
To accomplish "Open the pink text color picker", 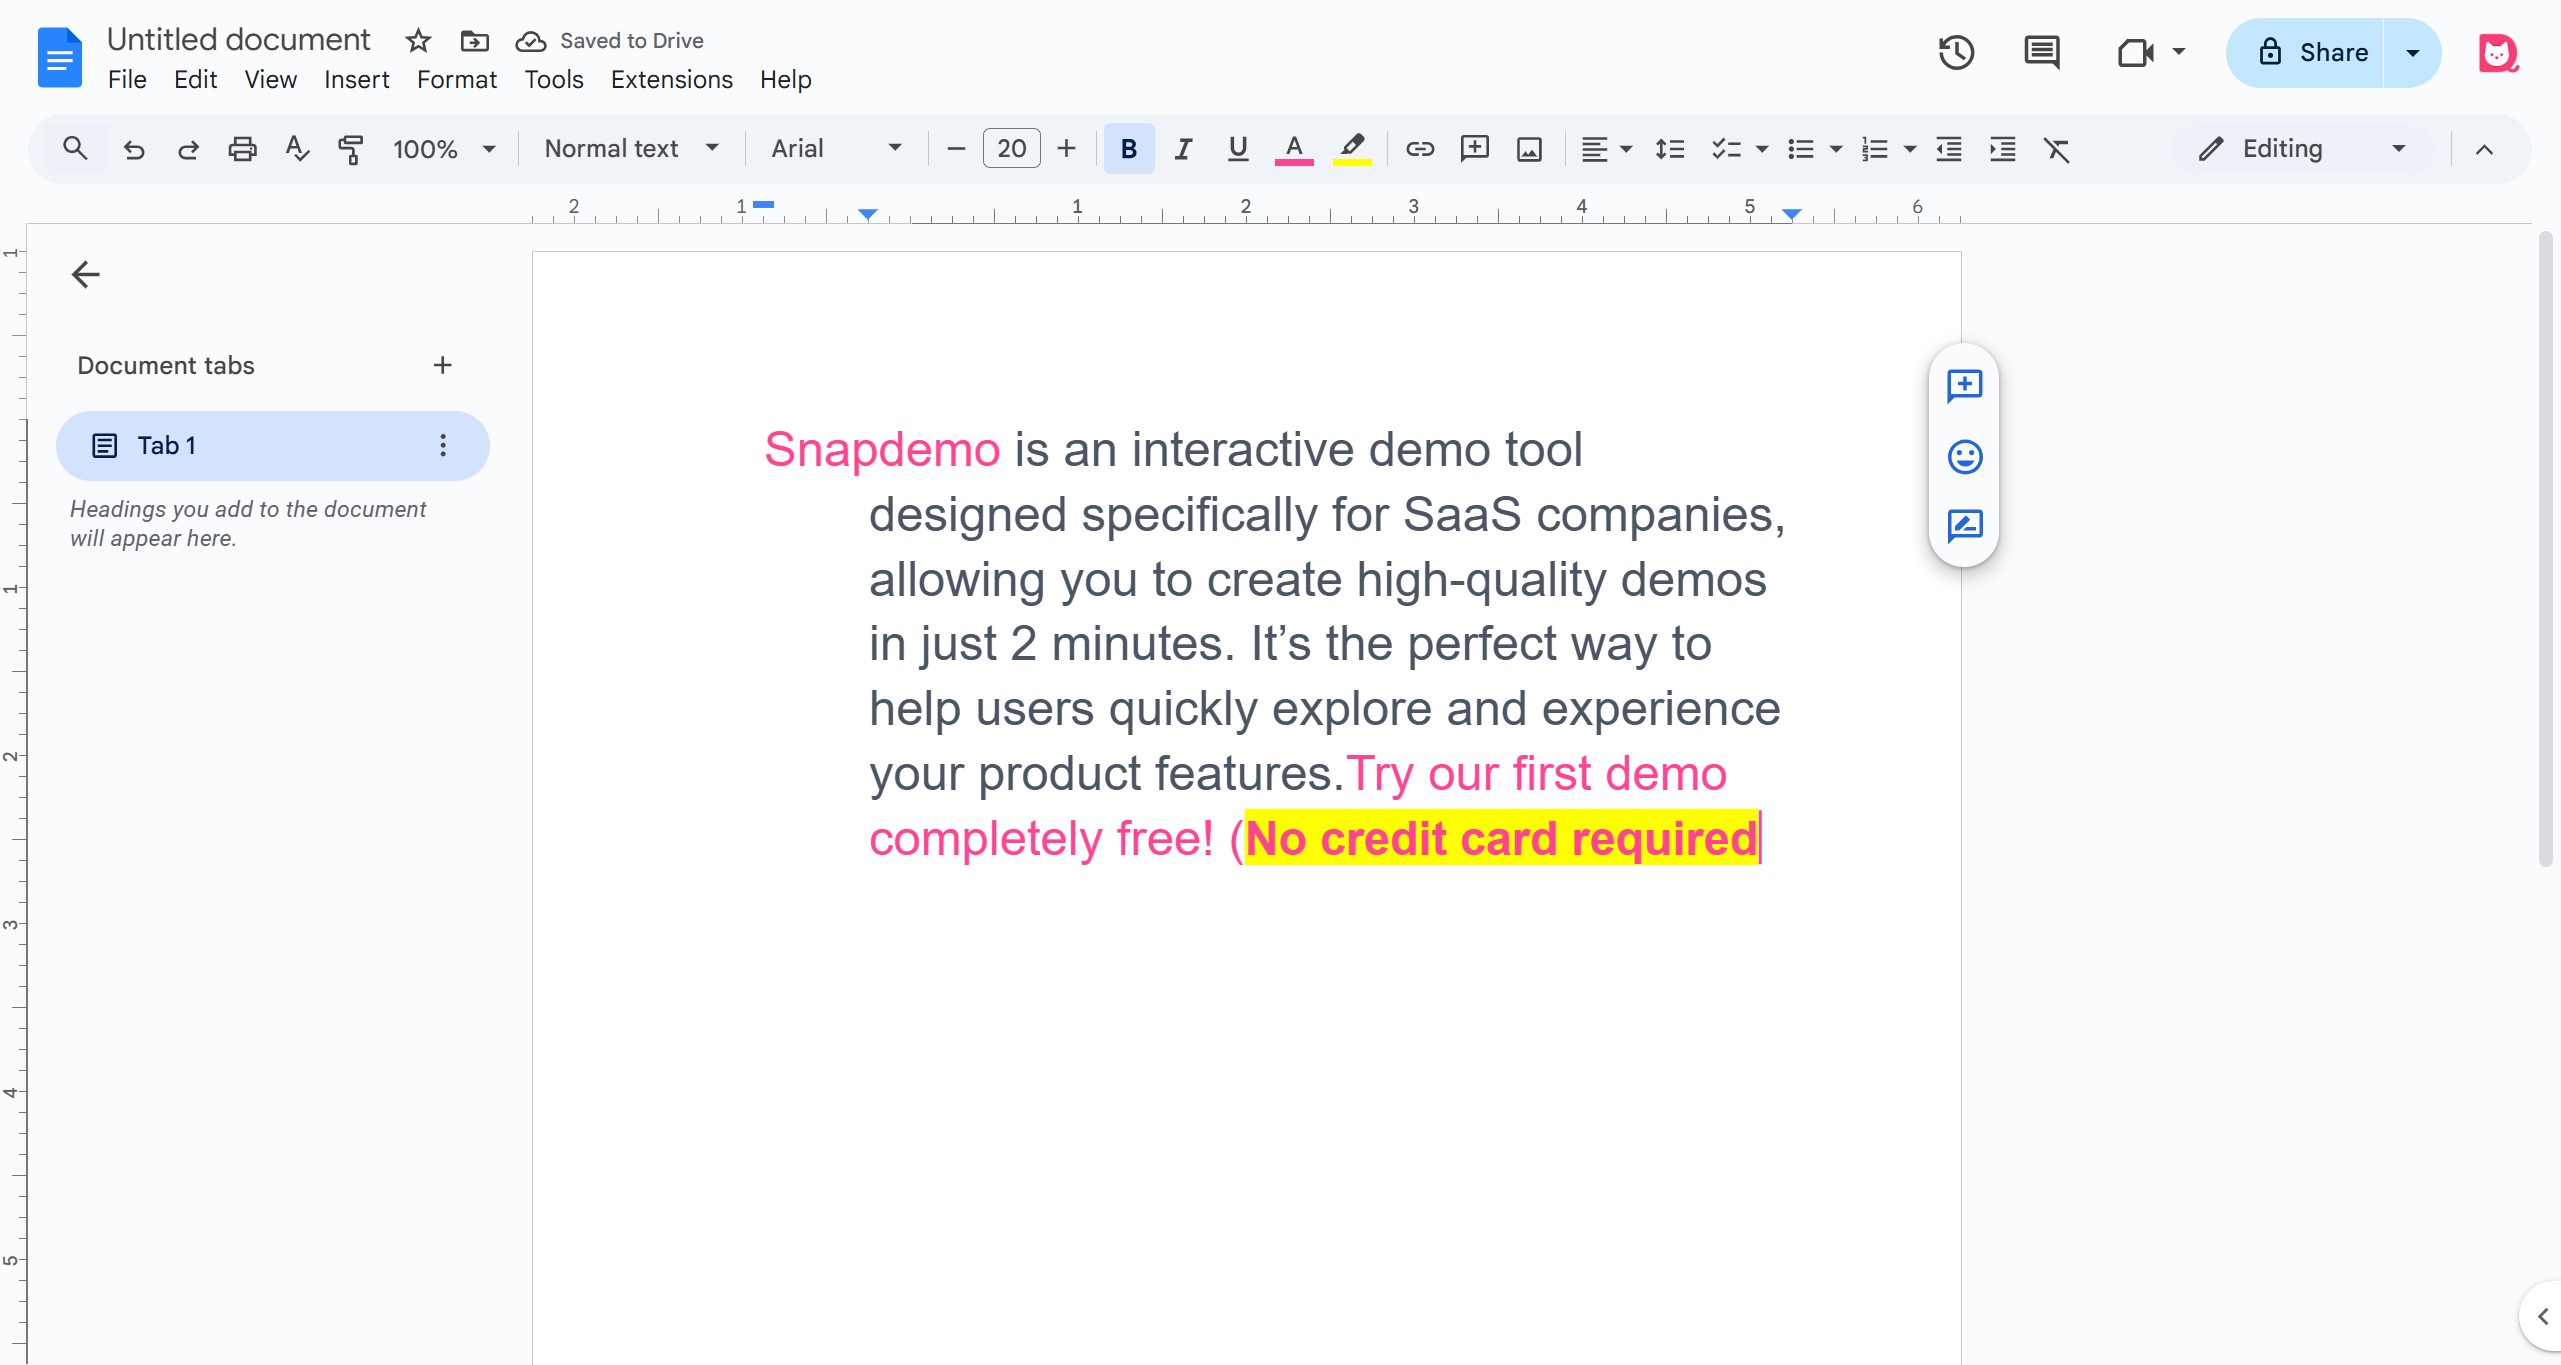I will click(x=1293, y=149).
